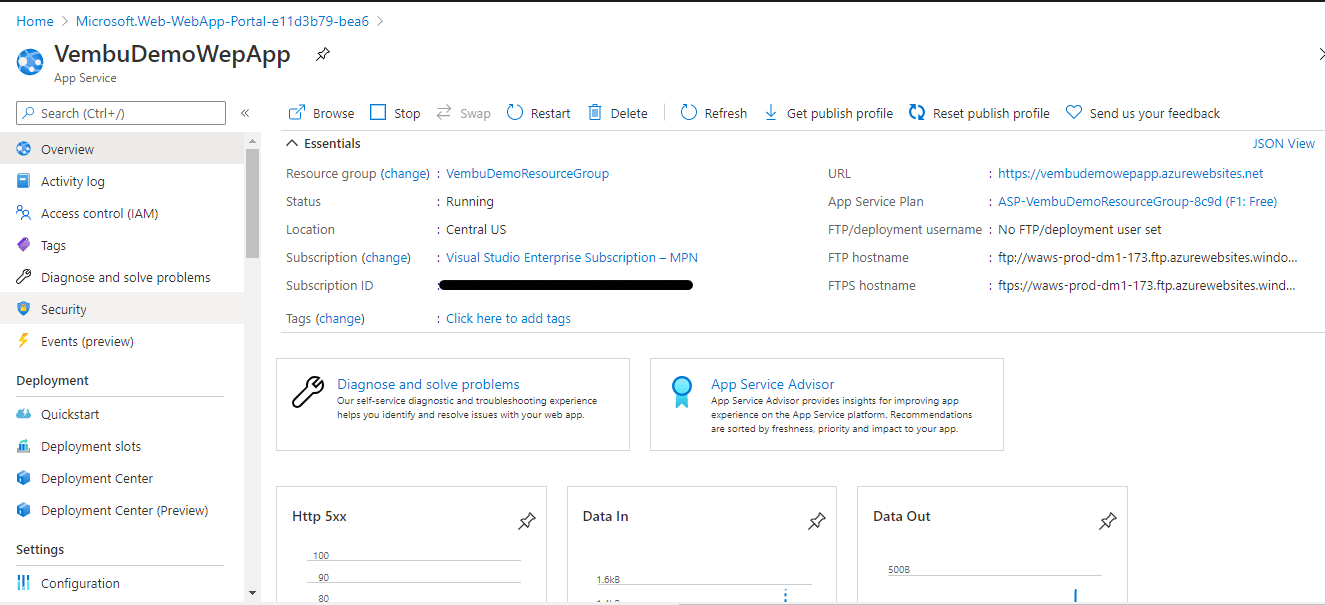Screen dimensions: 1325x605
Task: Click the FTP hostname value
Action: [1147, 257]
